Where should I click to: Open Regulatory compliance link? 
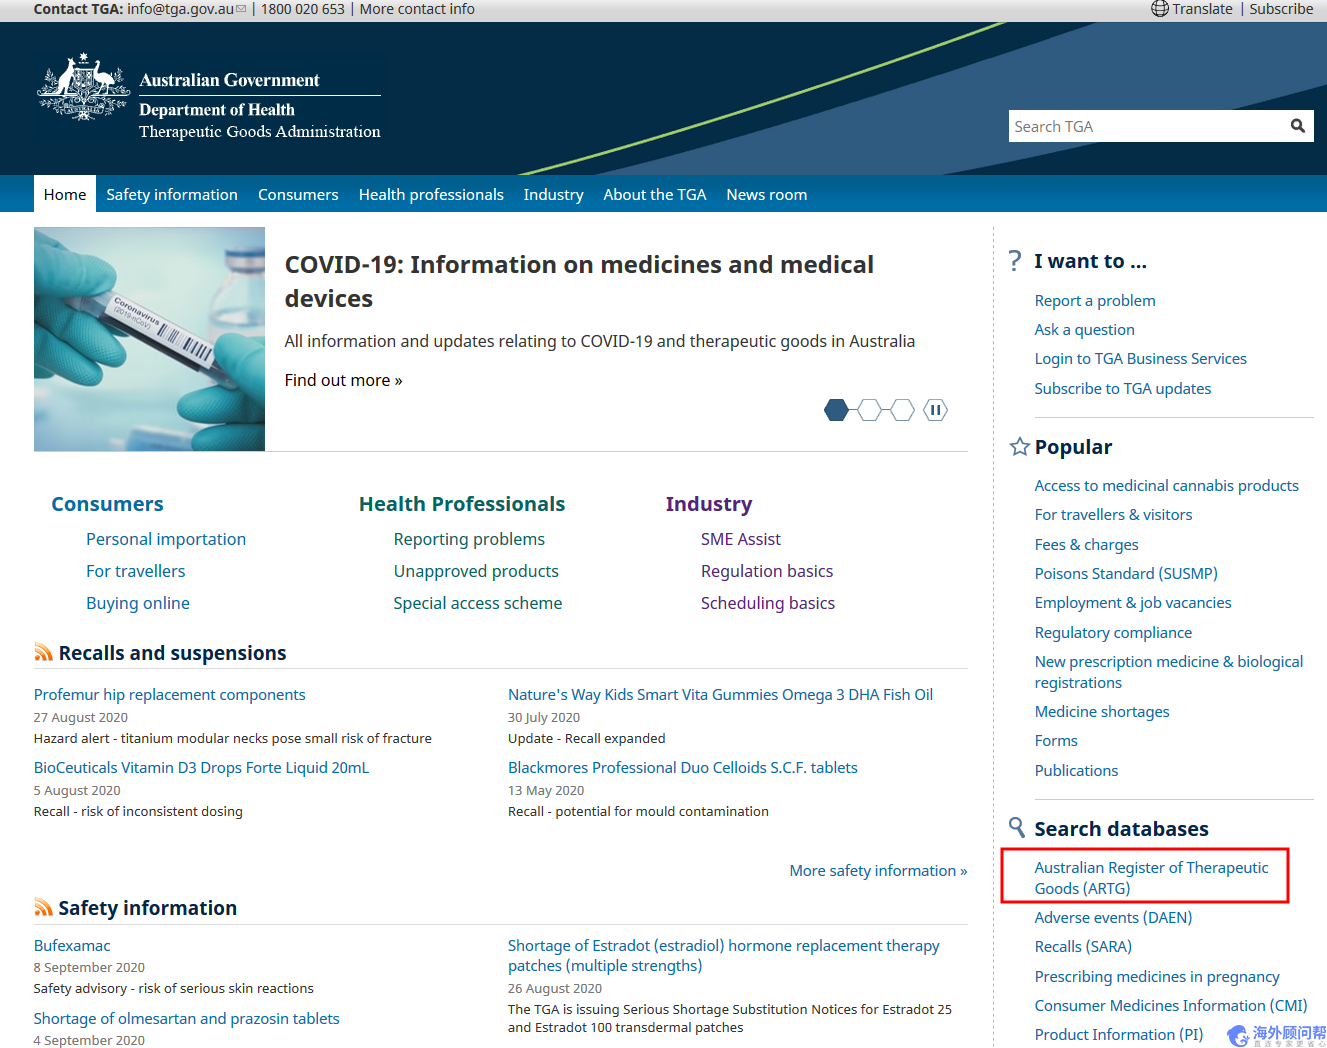click(1113, 632)
